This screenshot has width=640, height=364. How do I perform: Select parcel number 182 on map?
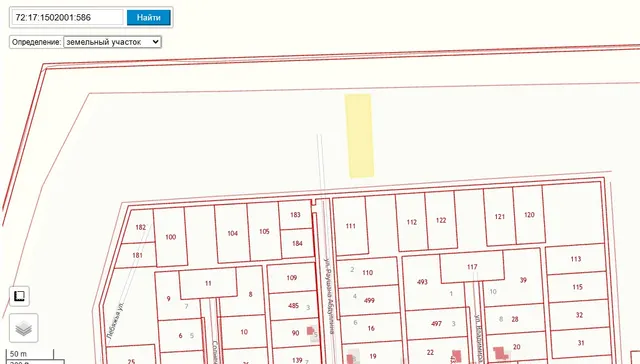(x=140, y=227)
